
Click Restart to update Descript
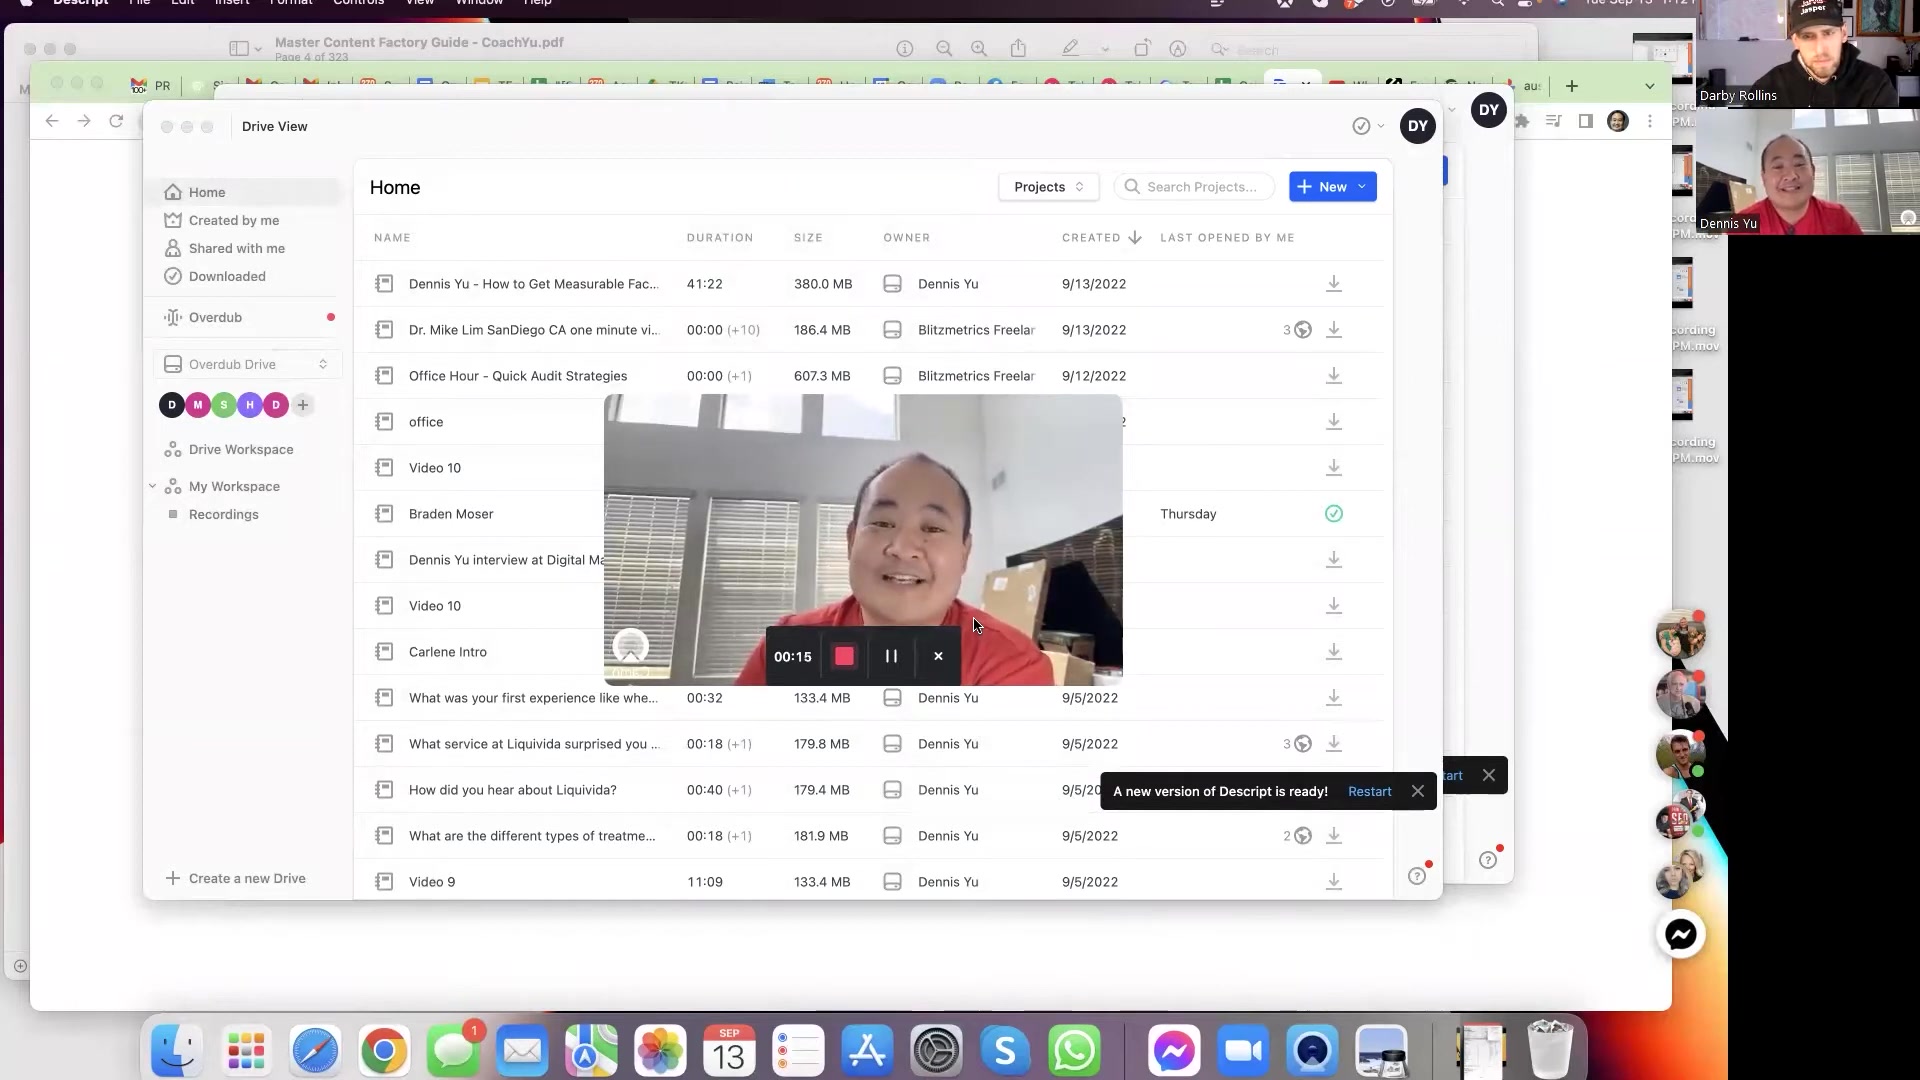click(x=1369, y=791)
